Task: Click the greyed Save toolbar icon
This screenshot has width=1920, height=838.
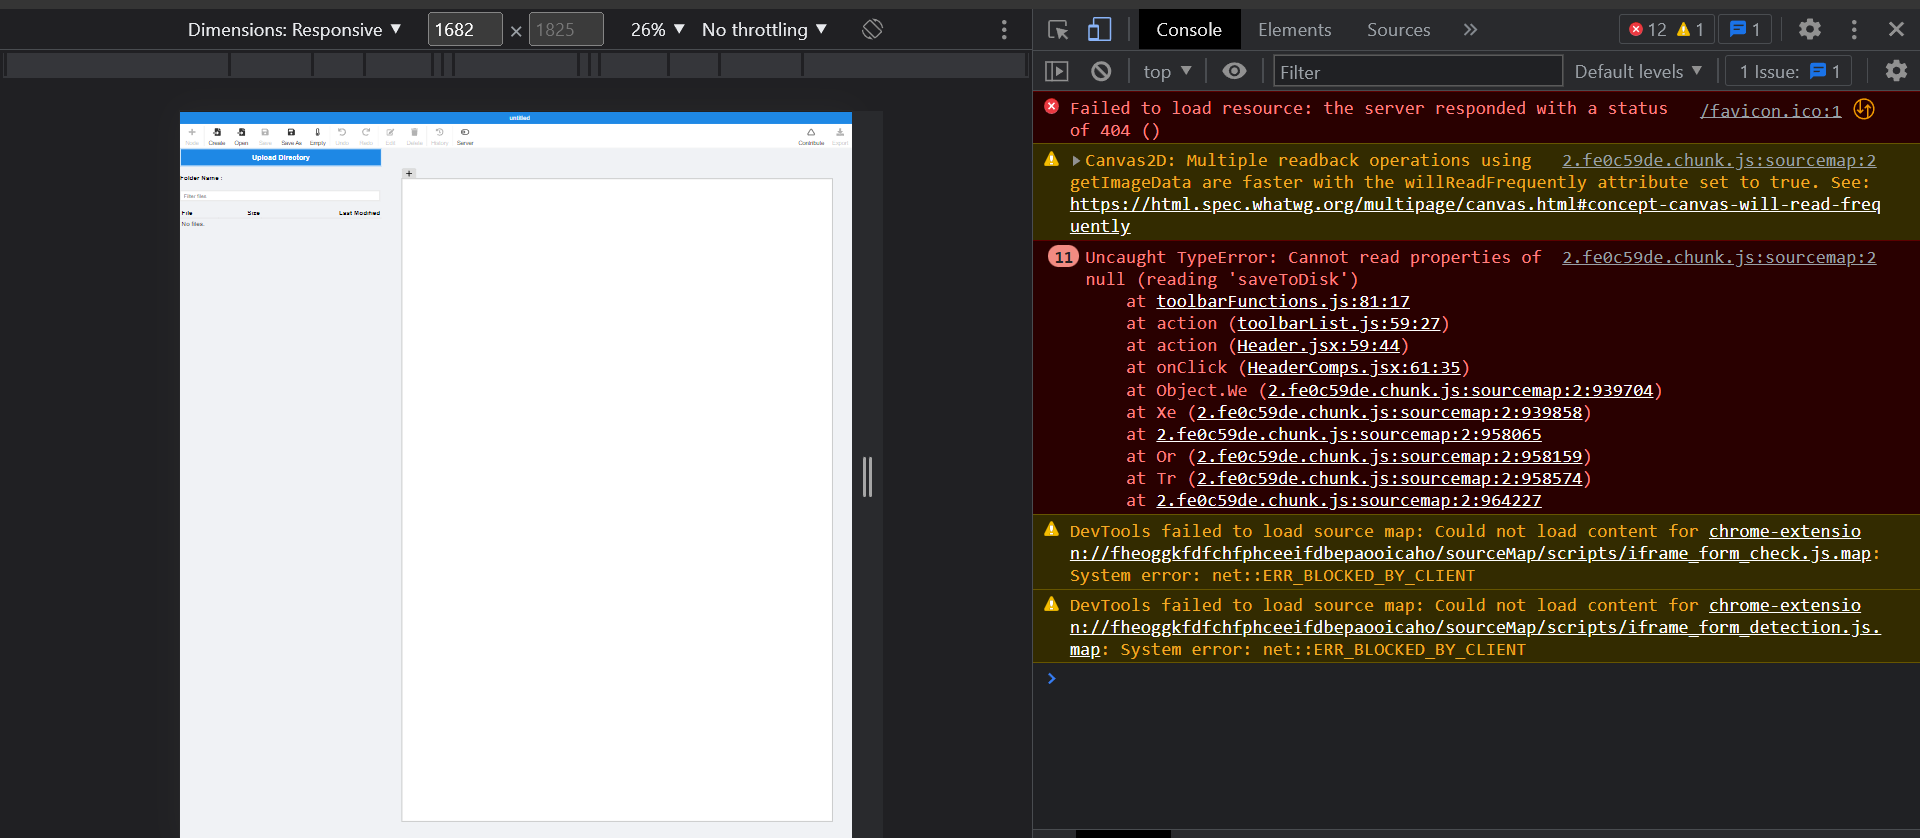Action: 265,132
